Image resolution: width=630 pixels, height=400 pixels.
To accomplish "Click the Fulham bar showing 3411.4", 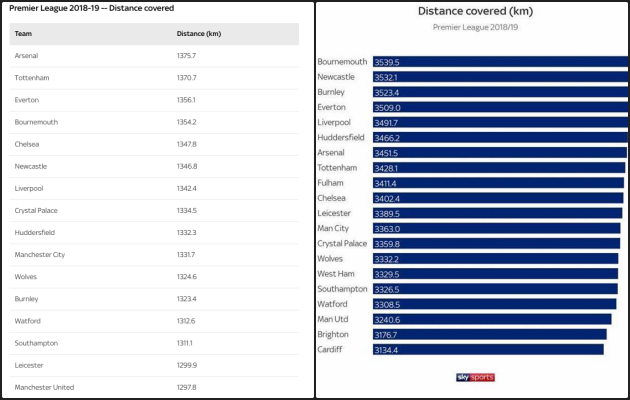I will 497,183.
